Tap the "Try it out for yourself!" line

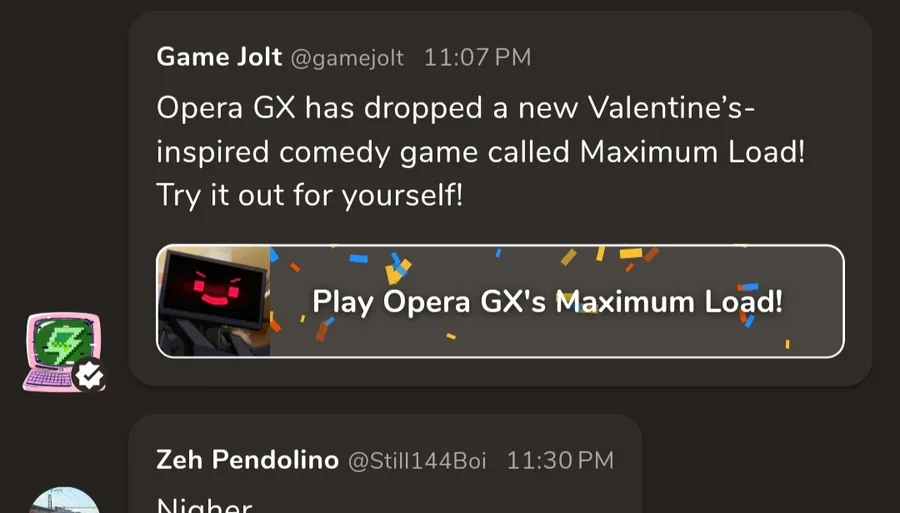tap(310, 195)
